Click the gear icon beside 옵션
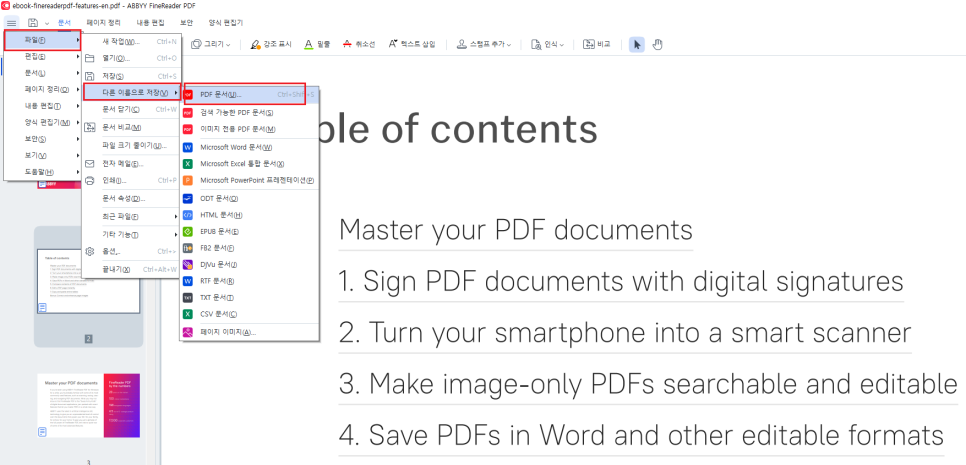This screenshot has height=465, width=966. [x=90, y=251]
